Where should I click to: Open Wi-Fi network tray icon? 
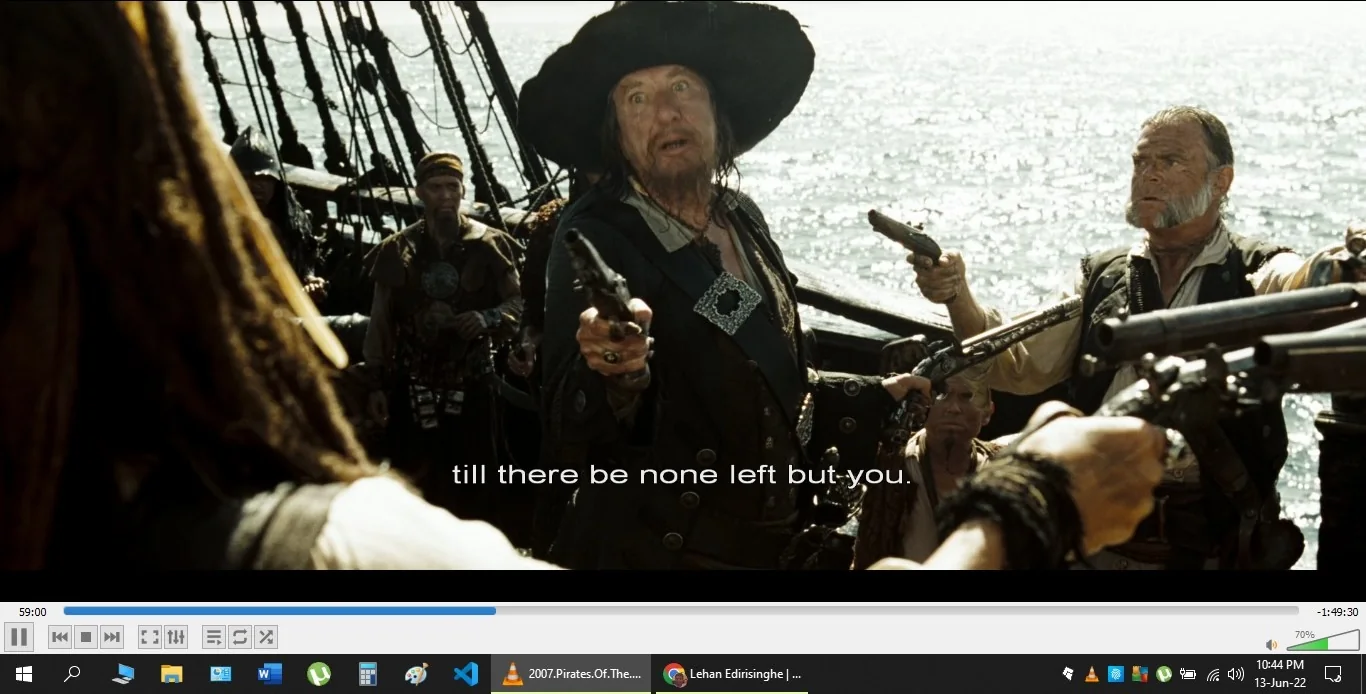coord(1213,674)
